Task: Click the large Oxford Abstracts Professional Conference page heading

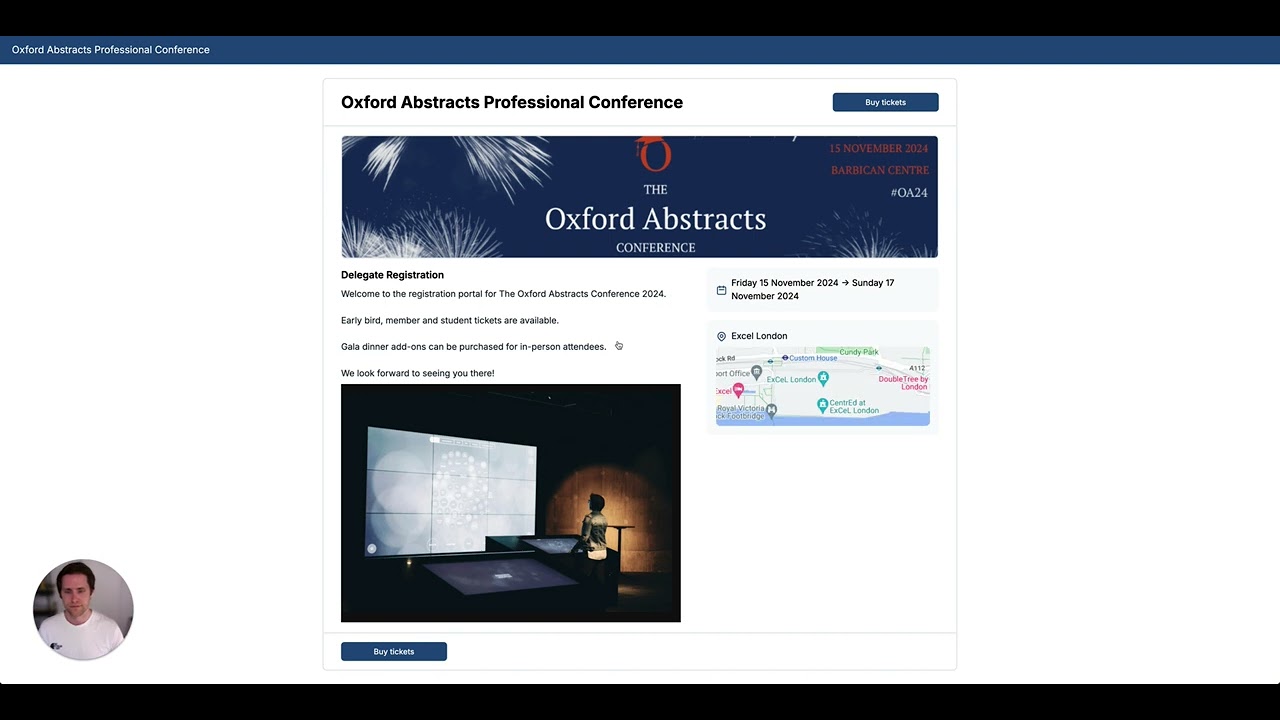Action: (512, 102)
